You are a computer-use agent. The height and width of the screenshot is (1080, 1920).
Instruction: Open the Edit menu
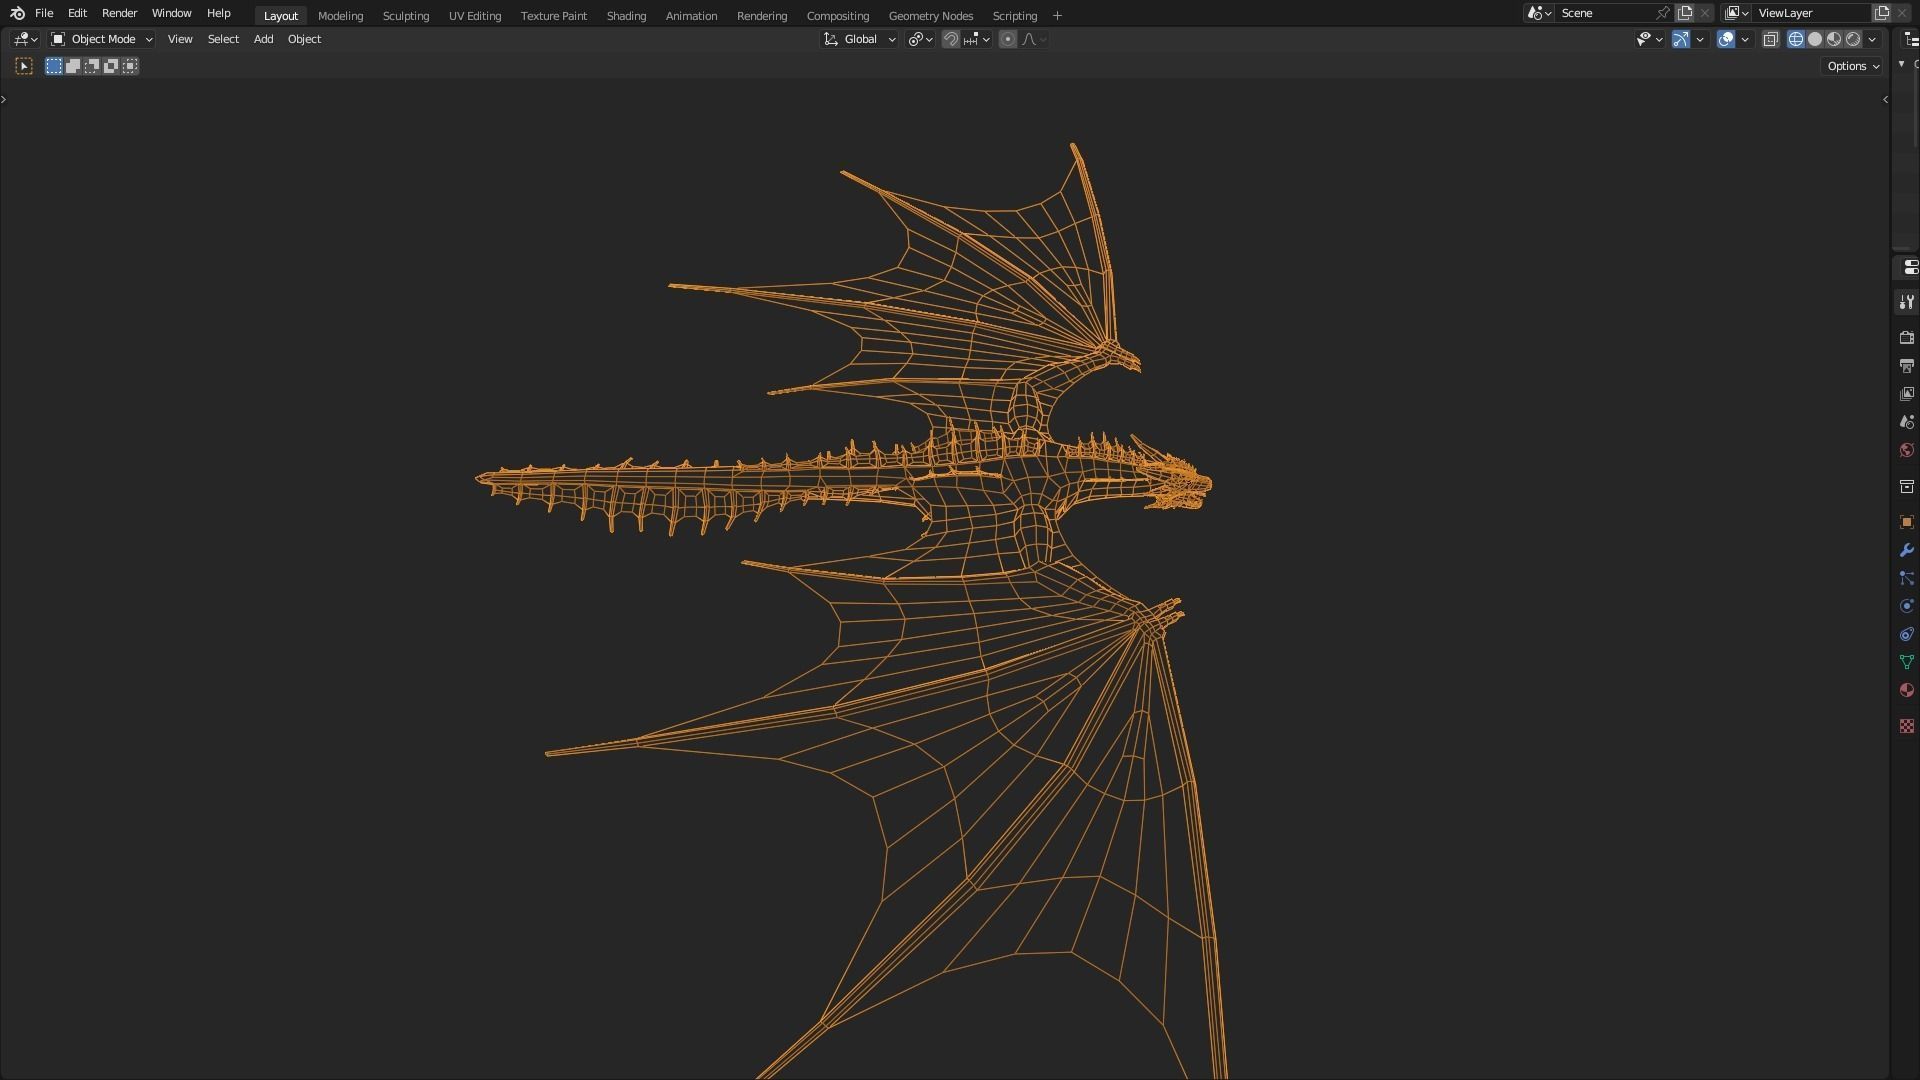[77, 13]
